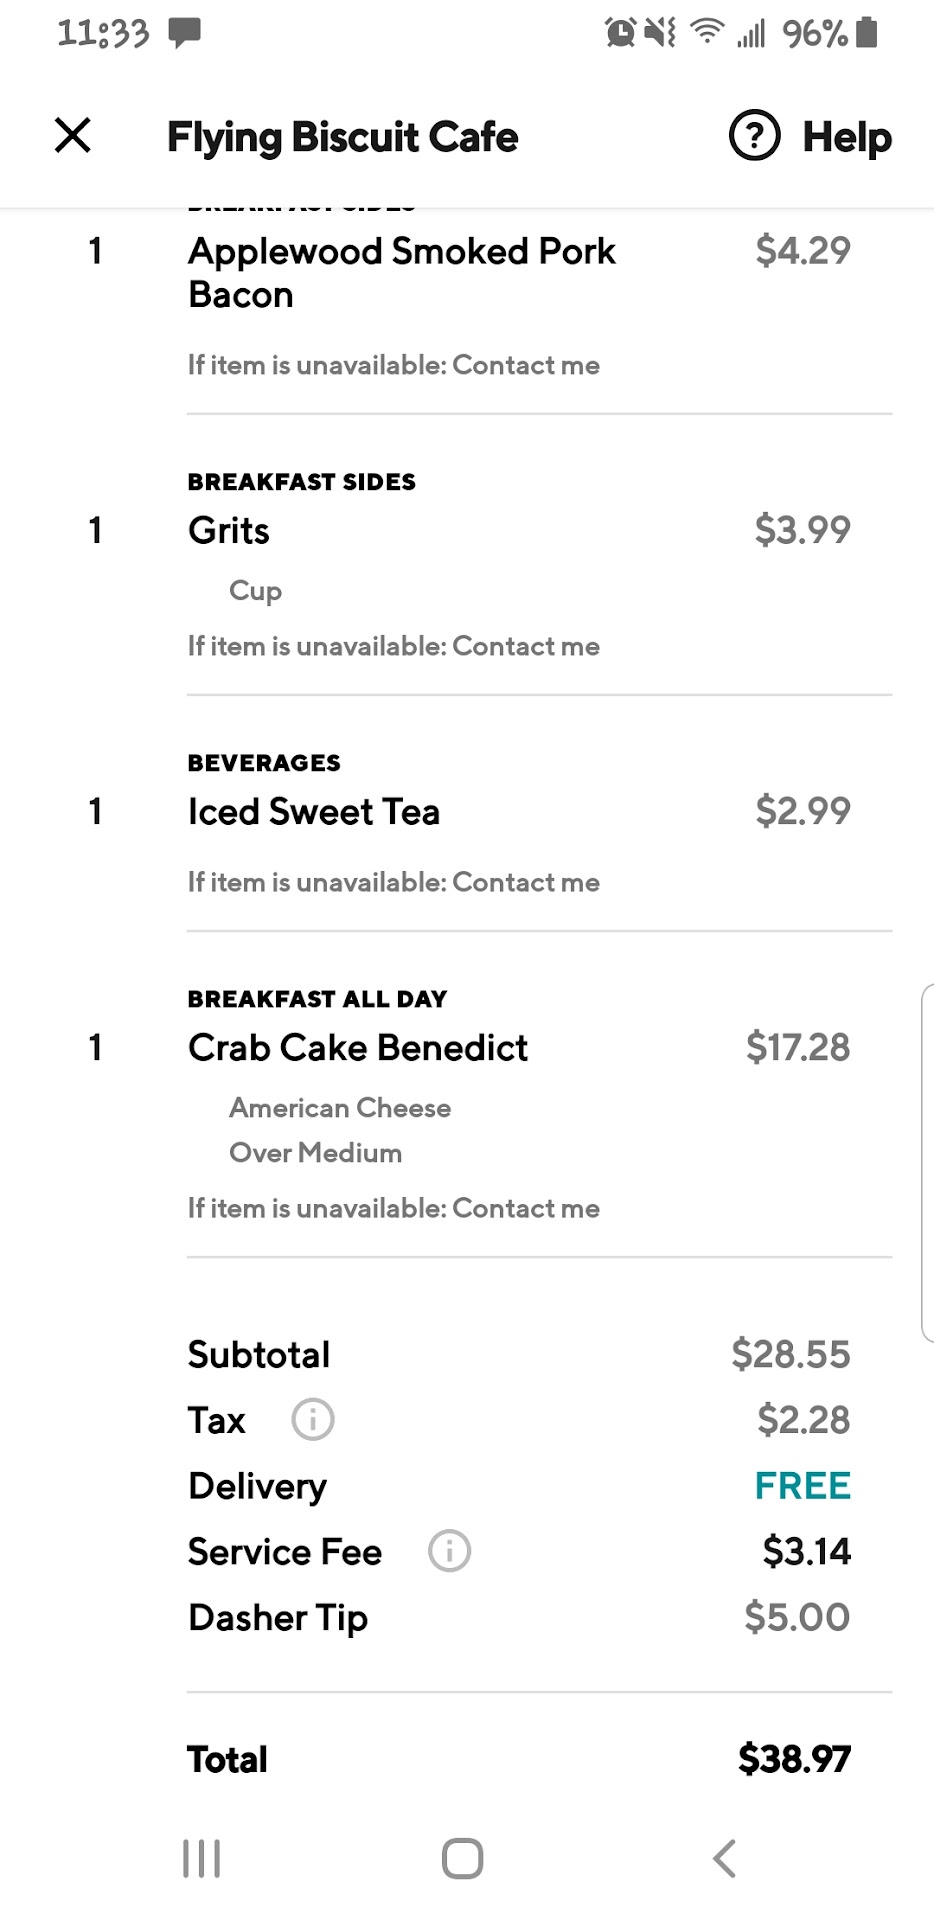Image resolution: width=934 pixels, height=1920 pixels.
Task: Select Applewood Smoked Pork Bacon item
Action: (401, 272)
